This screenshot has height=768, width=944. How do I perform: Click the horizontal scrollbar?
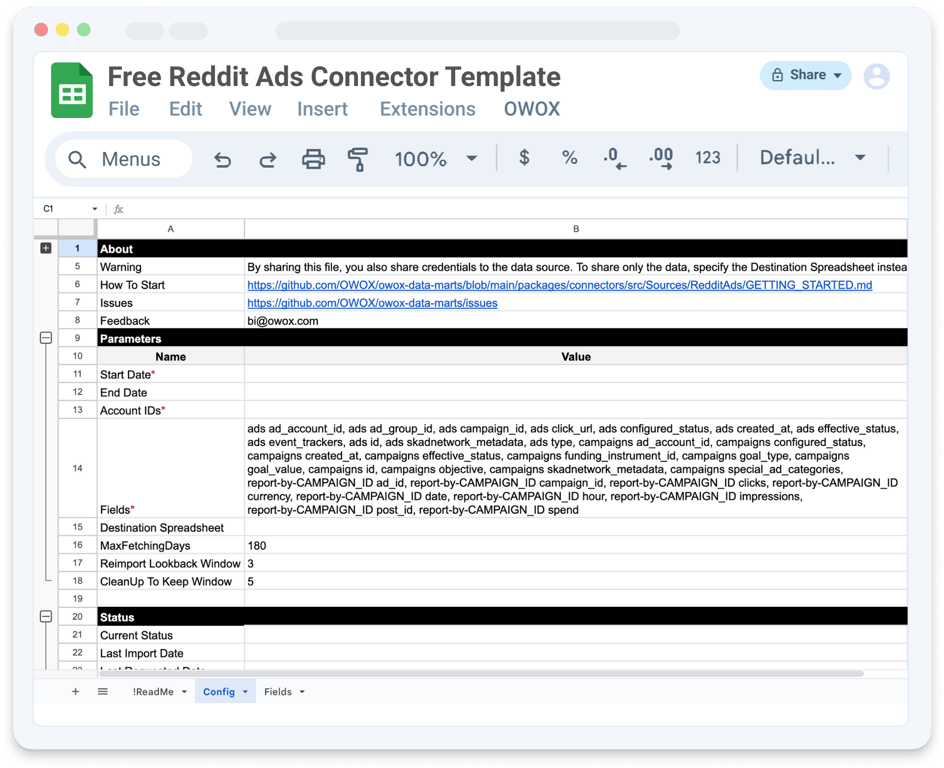click(x=480, y=674)
